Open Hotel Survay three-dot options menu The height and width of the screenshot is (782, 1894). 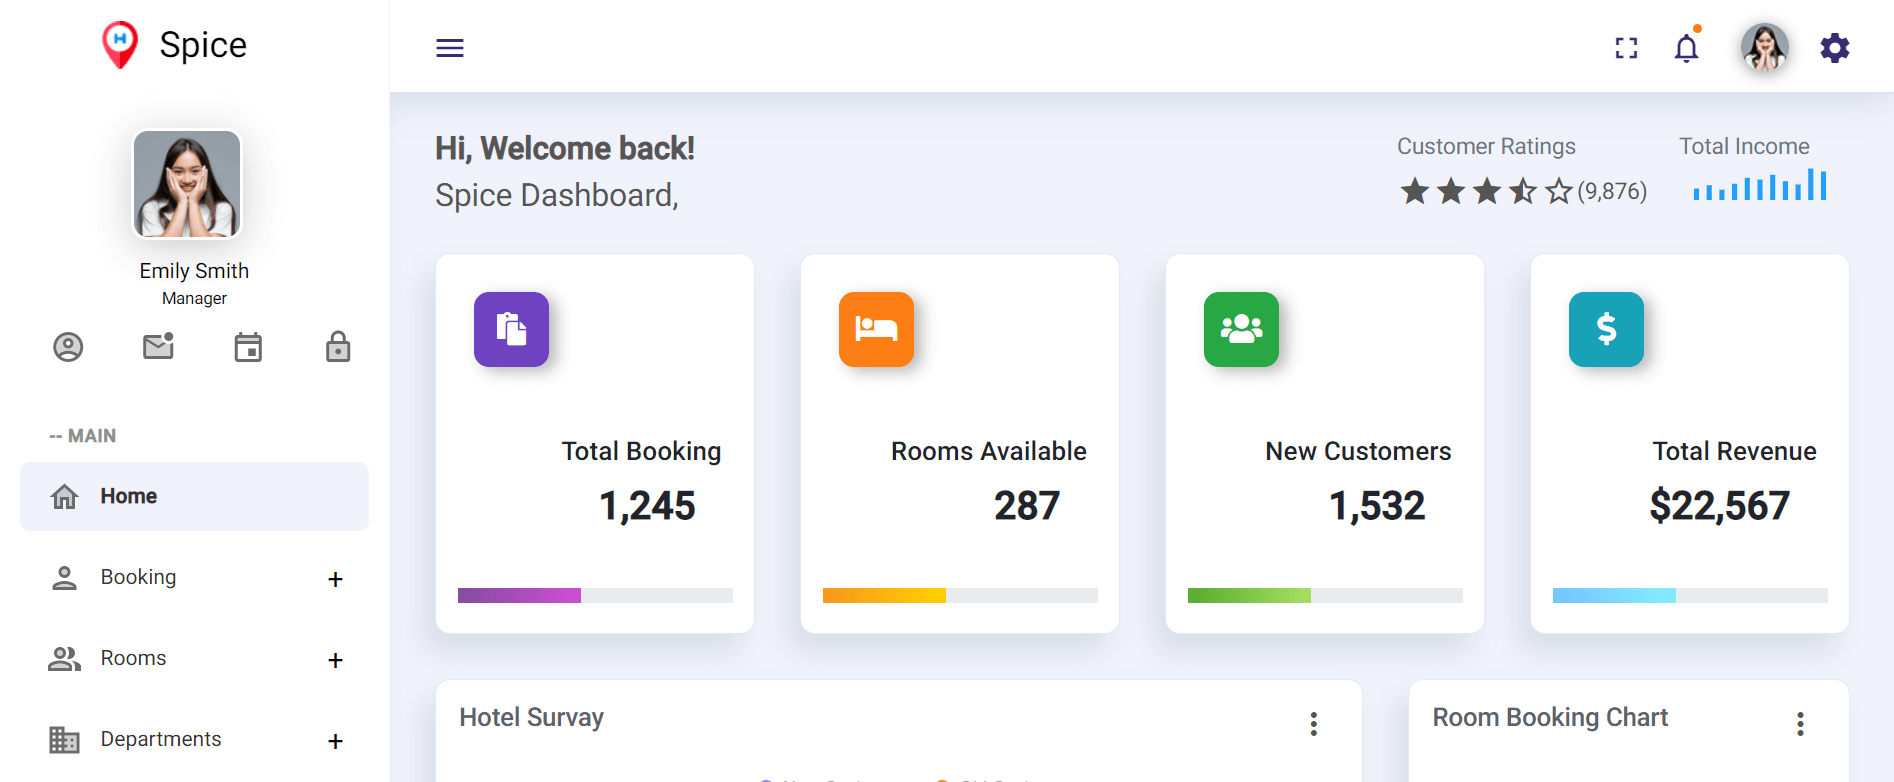tap(1314, 724)
